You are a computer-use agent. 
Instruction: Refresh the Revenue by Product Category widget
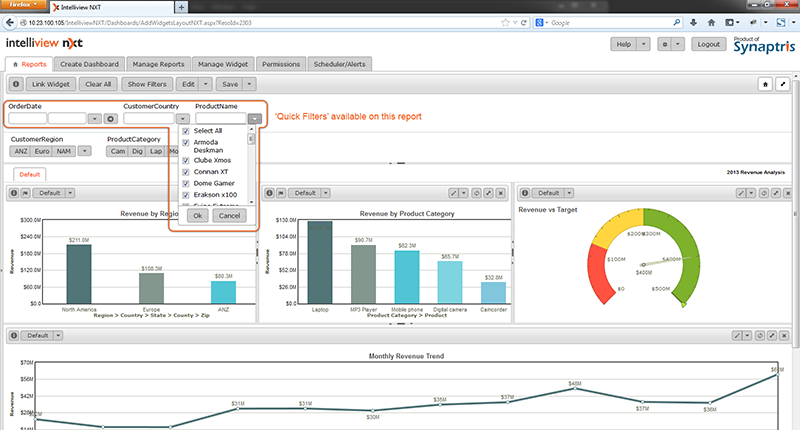pyautogui.click(x=476, y=193)
